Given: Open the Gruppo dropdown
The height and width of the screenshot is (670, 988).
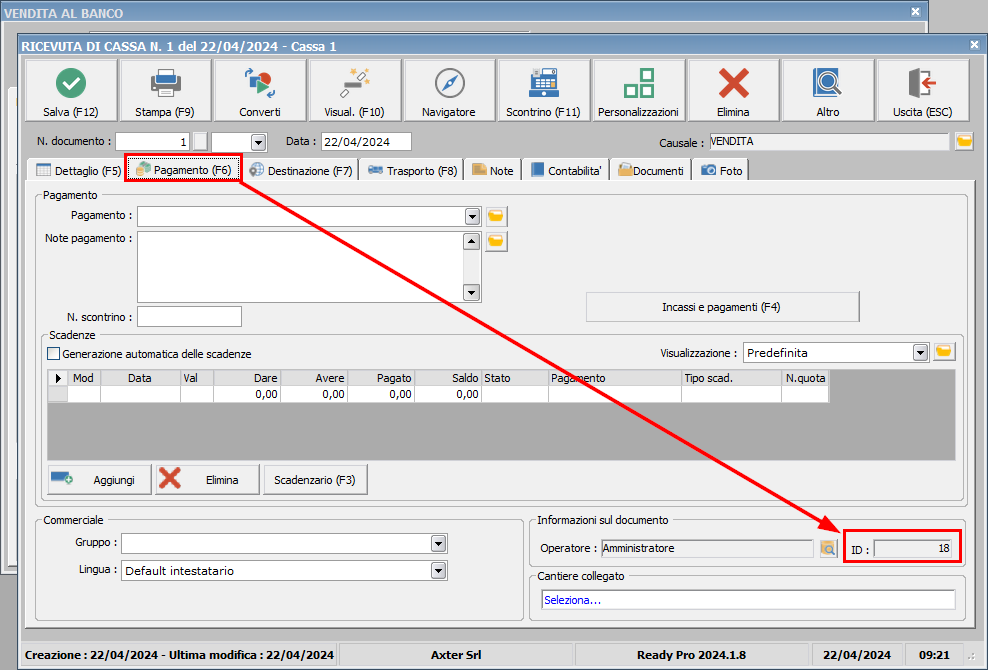Looking at the screenshot, I should [x=439, y=543].
